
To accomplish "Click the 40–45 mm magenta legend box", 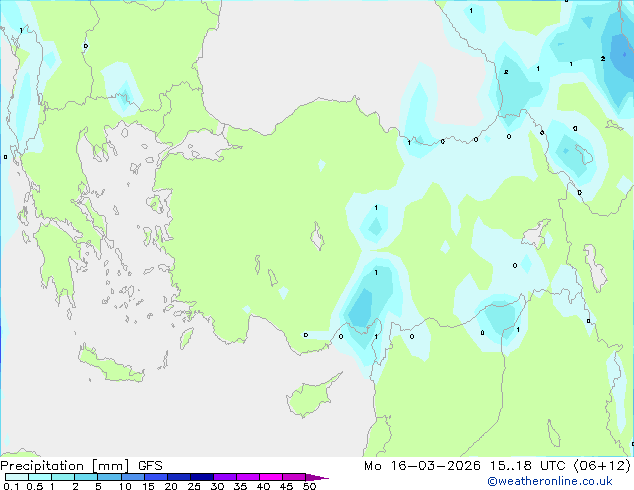I will pos(271,477).
